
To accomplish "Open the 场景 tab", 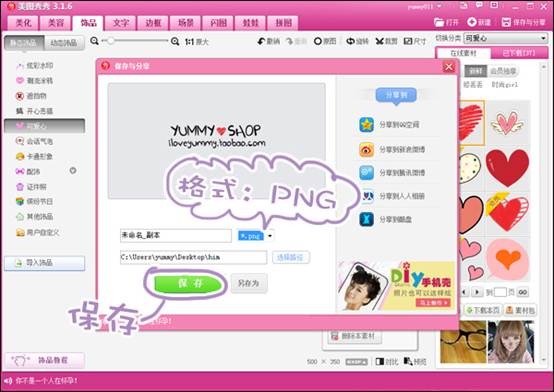I will click(186, 23).
